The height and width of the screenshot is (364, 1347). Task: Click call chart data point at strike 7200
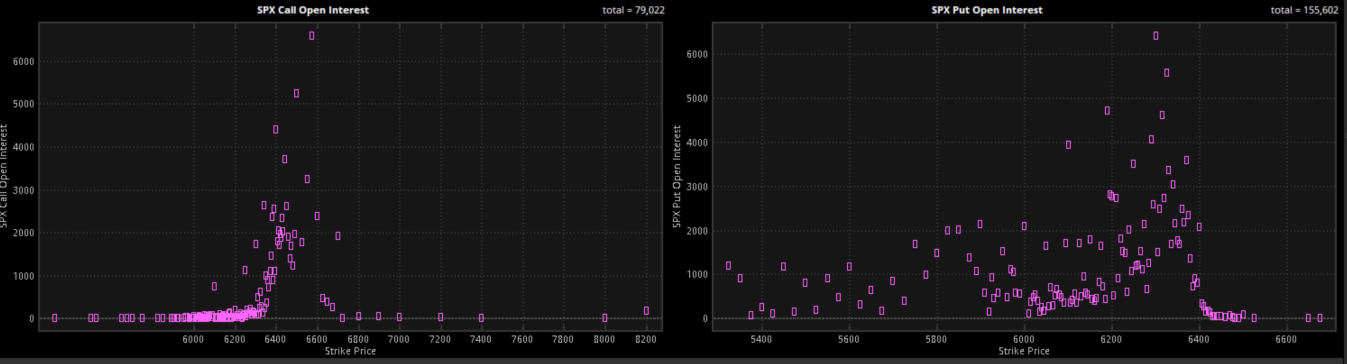tap(440, 316)
